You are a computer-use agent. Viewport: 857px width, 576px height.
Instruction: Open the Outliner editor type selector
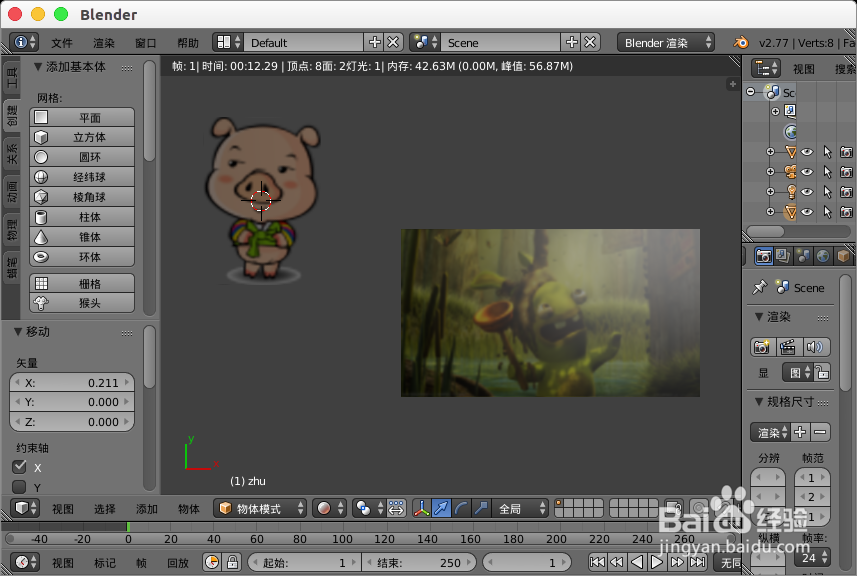pos(766,68)
